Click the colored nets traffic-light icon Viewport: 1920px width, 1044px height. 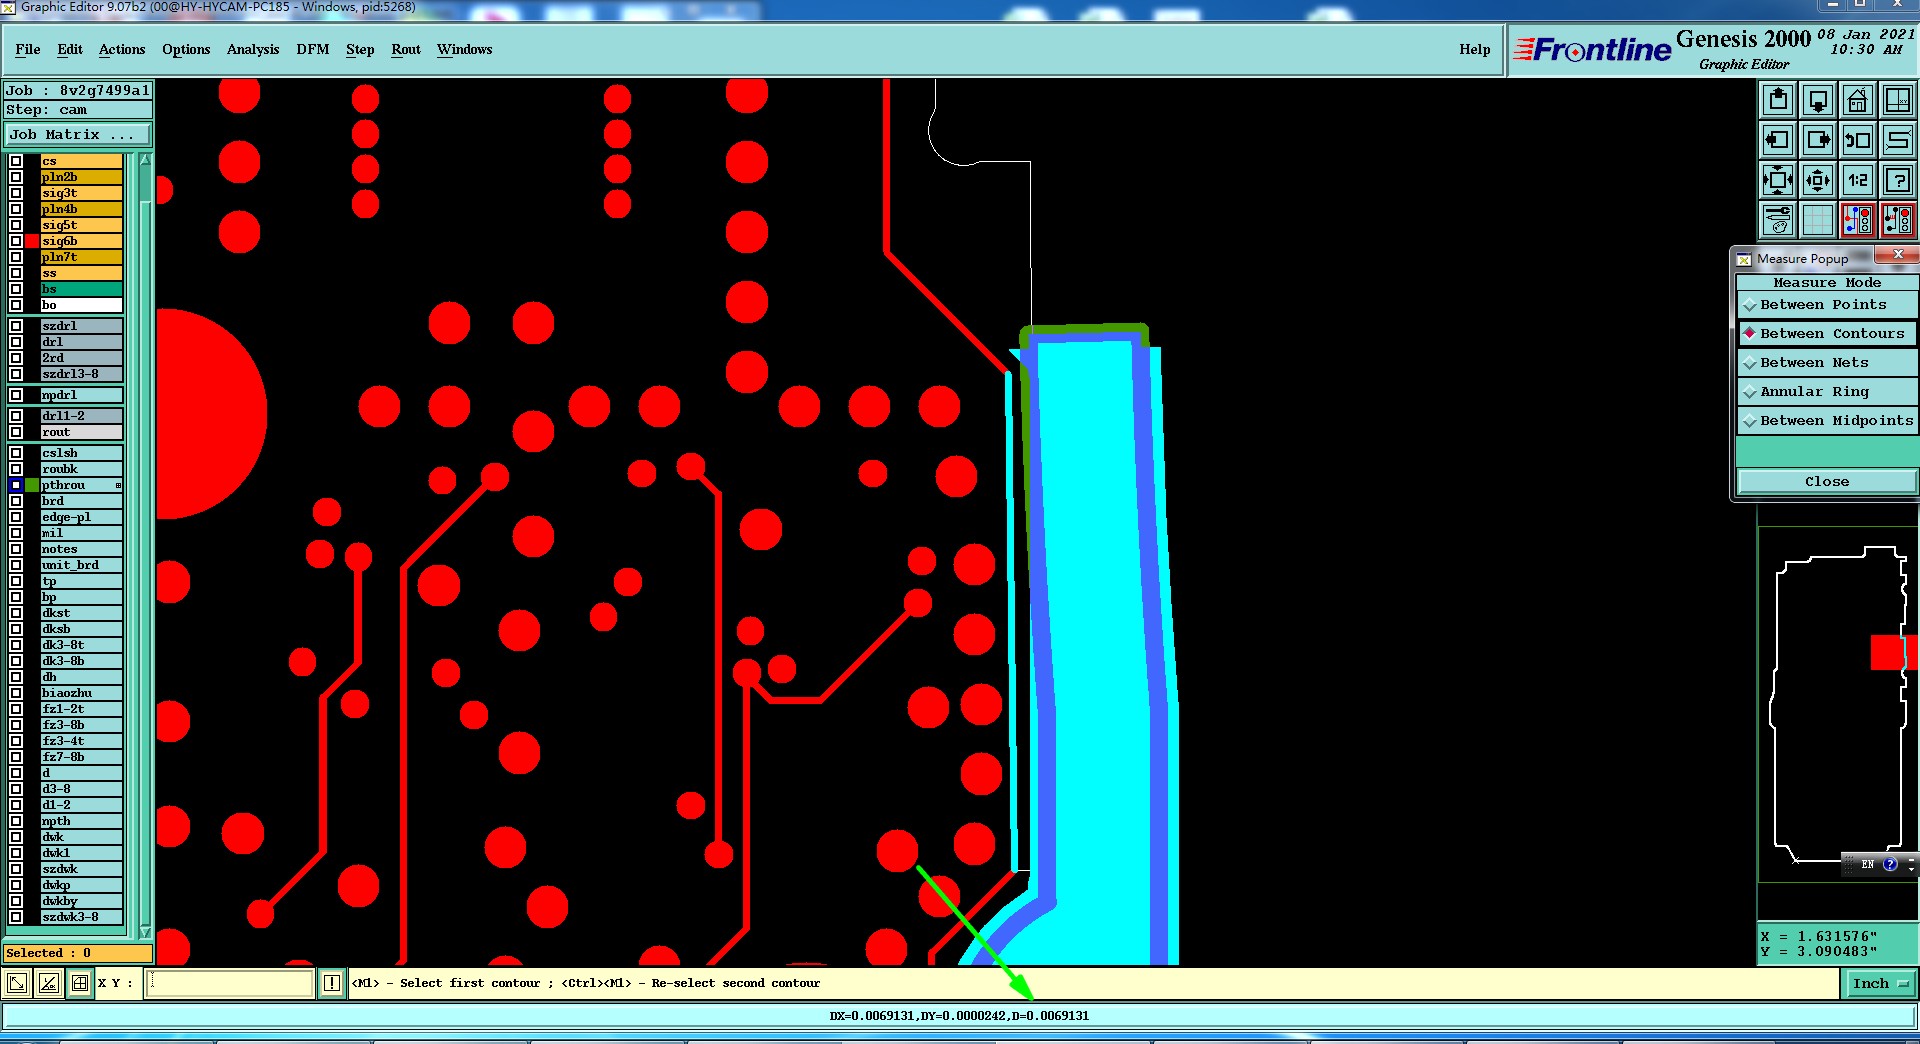pos(1858,220)
